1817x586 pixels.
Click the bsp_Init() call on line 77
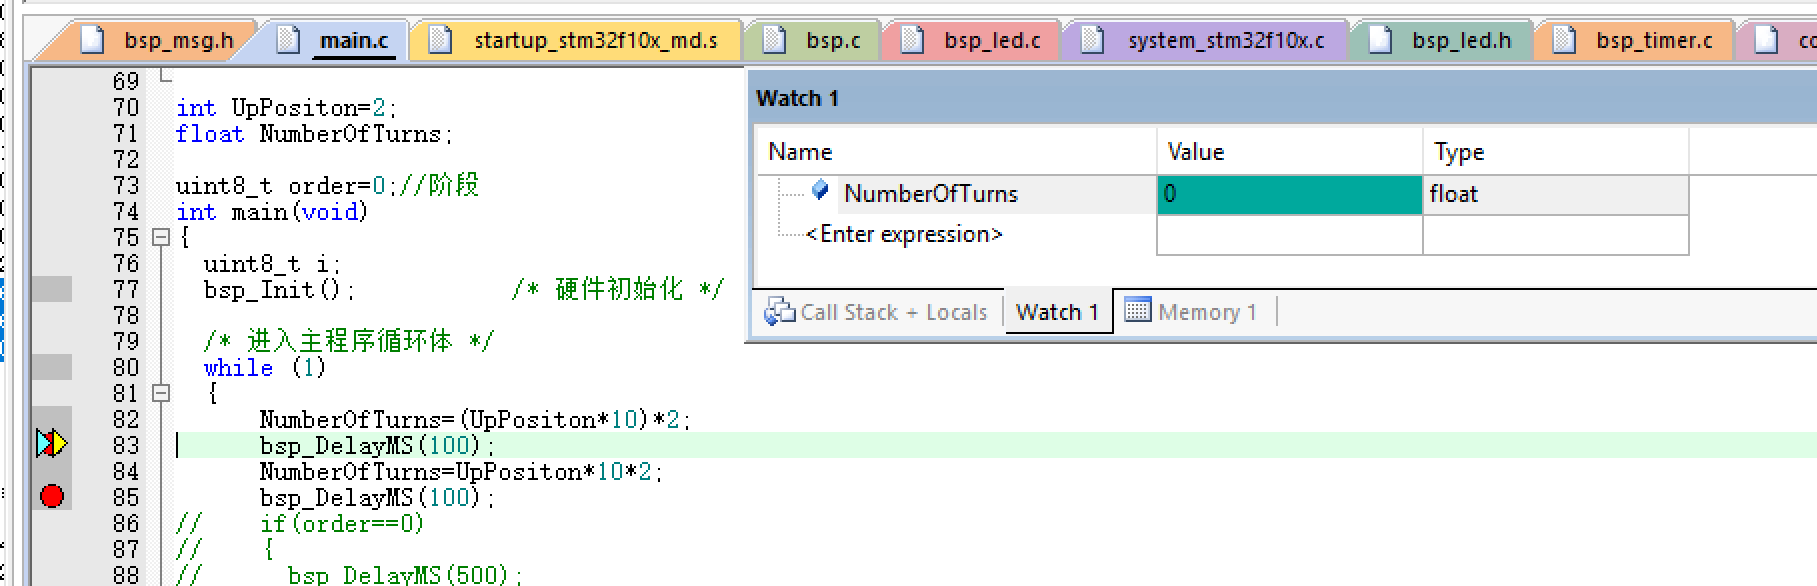click(x=279, y=290)
